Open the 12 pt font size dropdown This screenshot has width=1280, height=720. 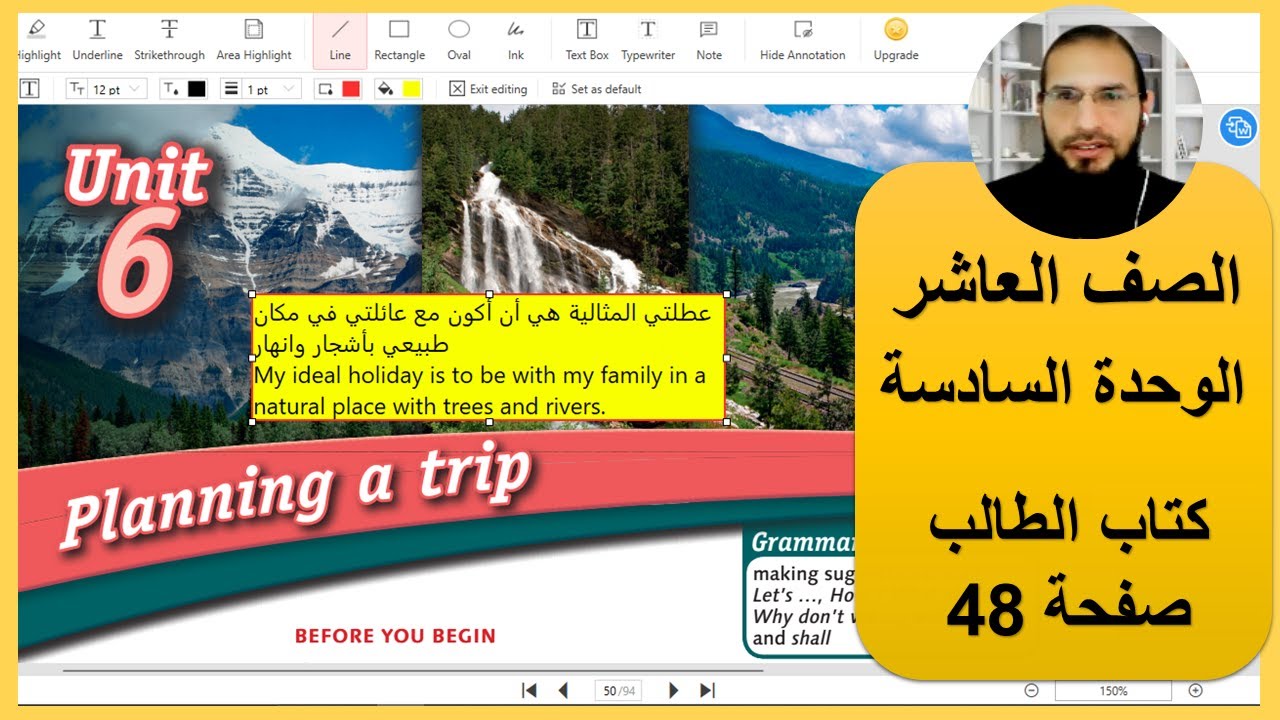pyautogui.click(x=107, y=89)
